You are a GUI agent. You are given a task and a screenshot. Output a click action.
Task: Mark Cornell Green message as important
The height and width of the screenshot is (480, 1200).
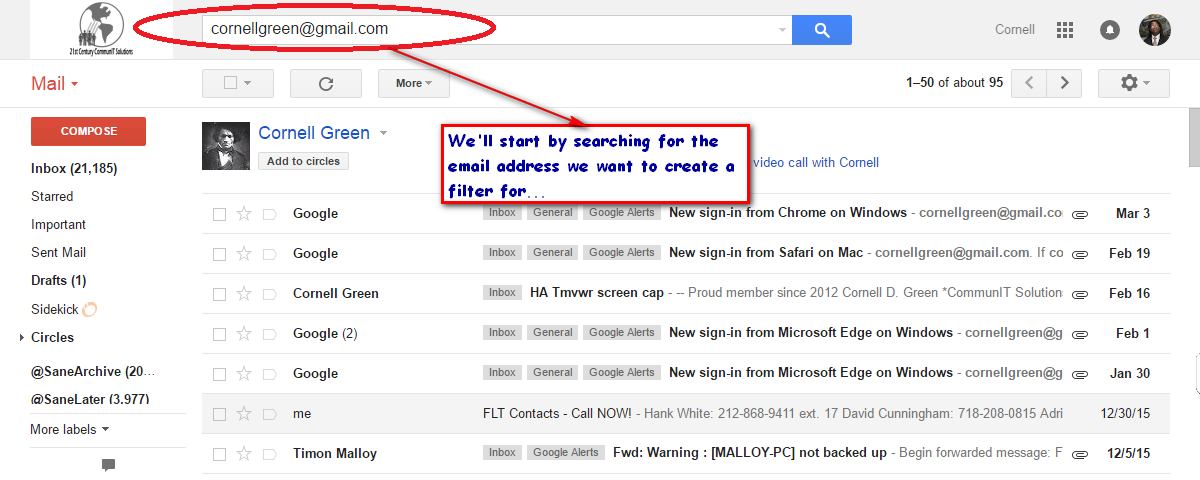[x=269, y=293]
